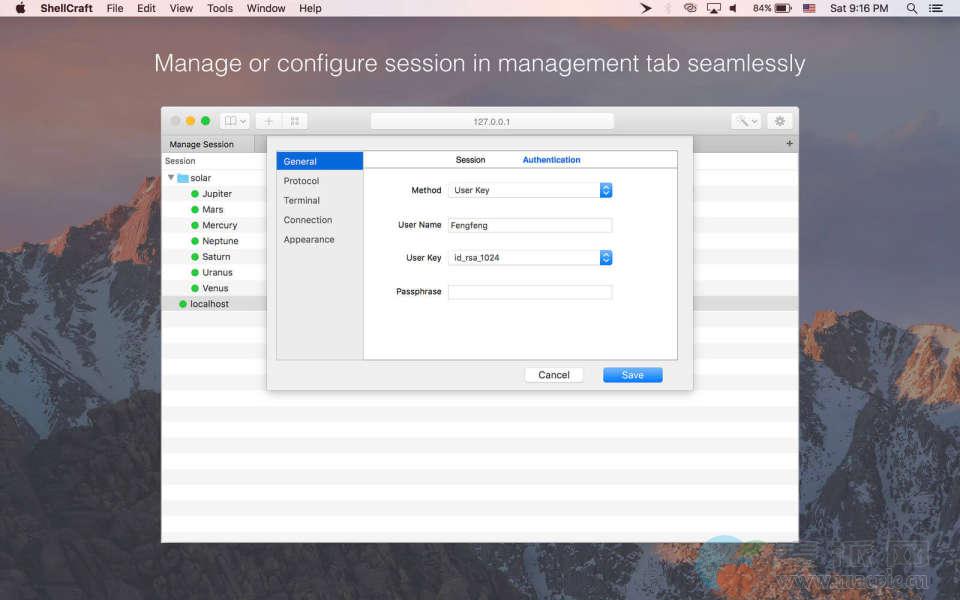Open the wrench tools dropdown in toolbar
Screen dimensions: 960x600
pyautogui.click(x=746, y=121)
